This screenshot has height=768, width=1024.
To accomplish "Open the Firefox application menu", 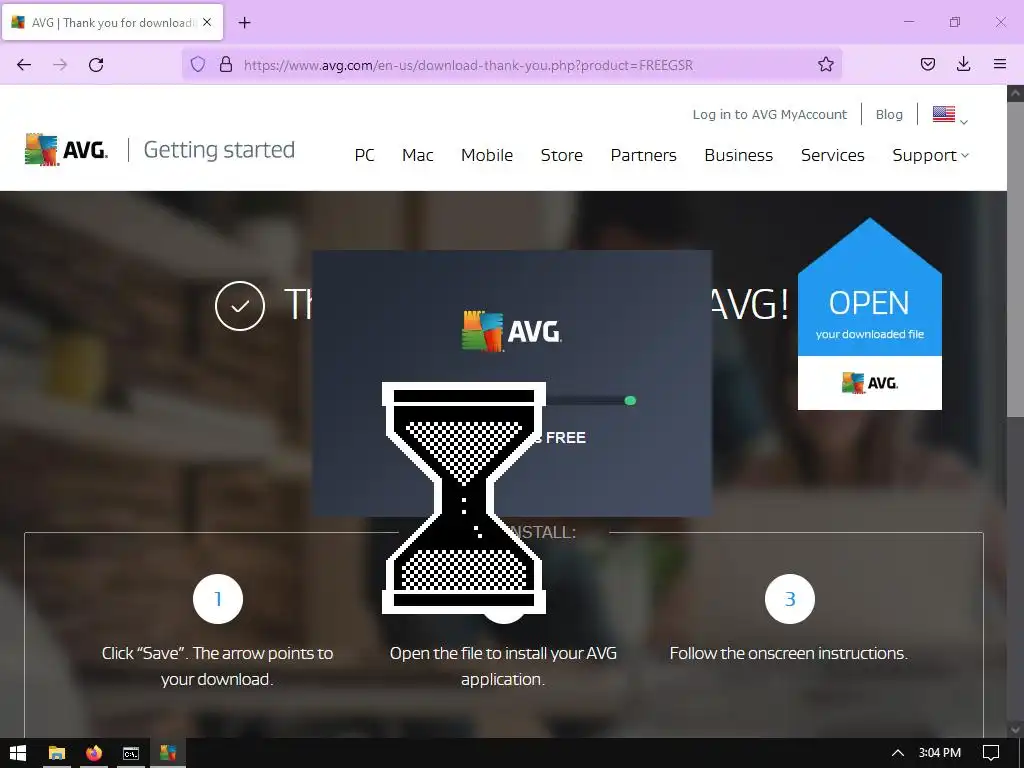I will 999,64.
